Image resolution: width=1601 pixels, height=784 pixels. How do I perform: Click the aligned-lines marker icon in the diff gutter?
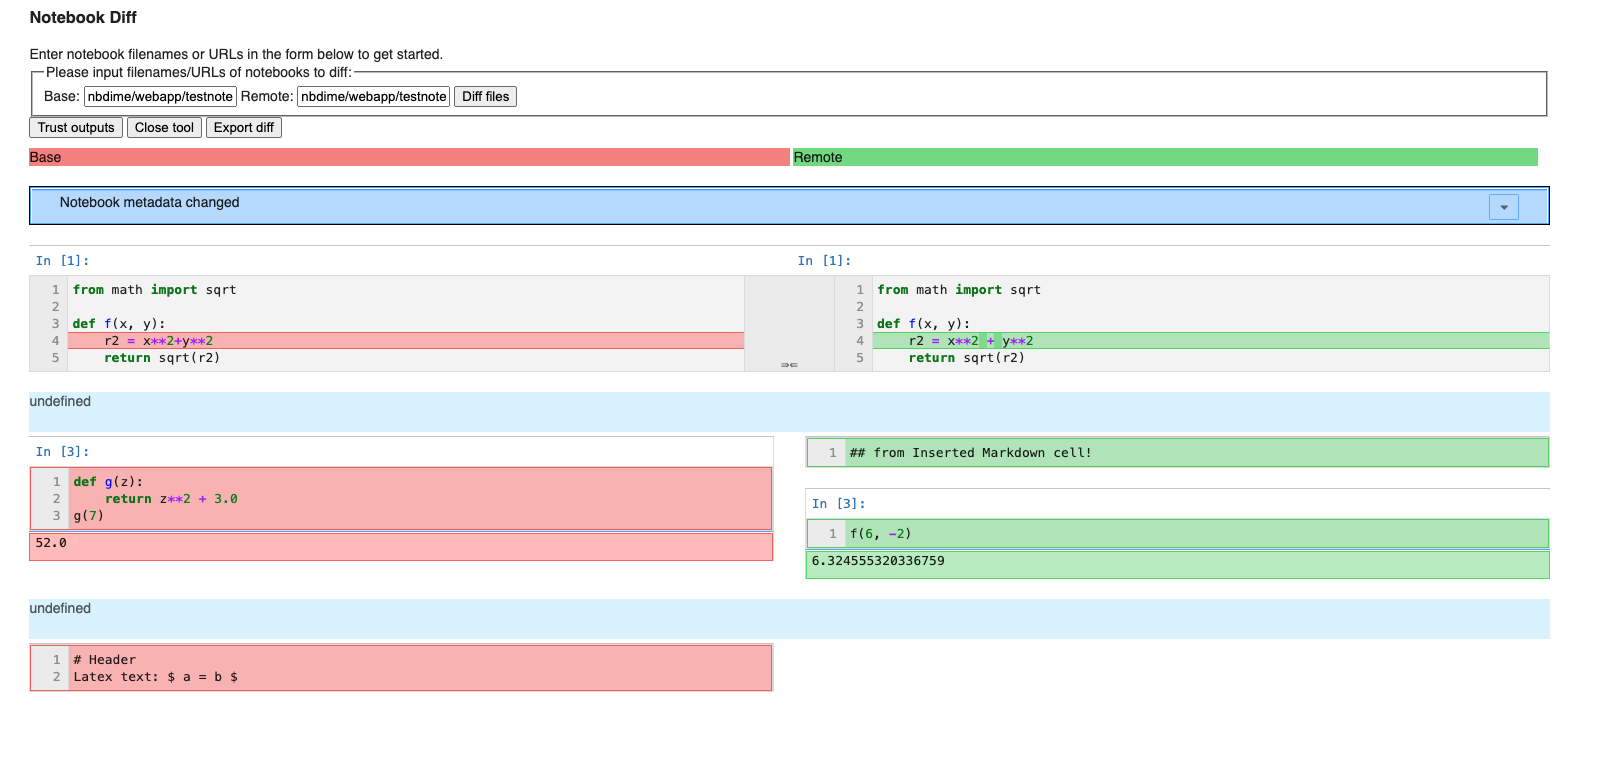[789, 365]
